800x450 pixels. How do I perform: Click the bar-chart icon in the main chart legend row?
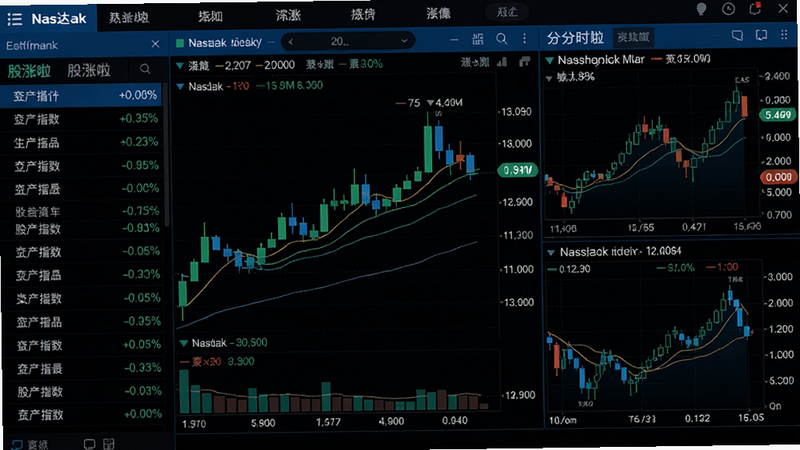503,62
